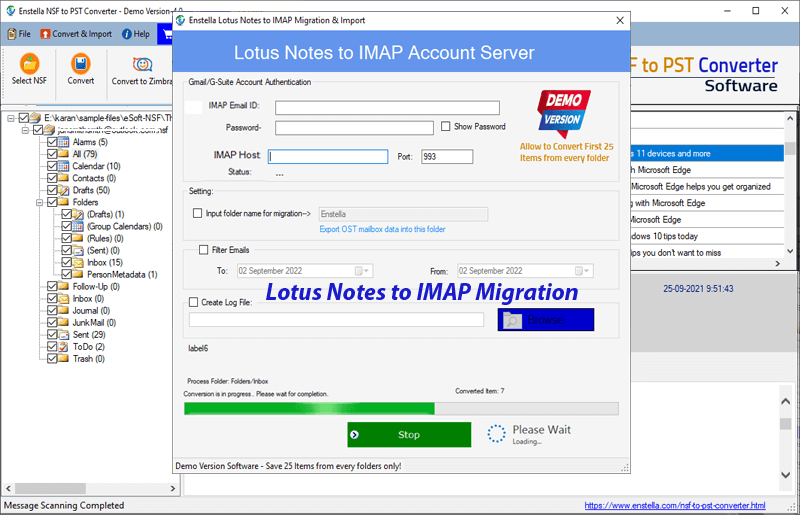Image resolution: width=800 pixels, height=515 pixels.
Task: Click the (Rules) folder icon
Action: (78, 238)
